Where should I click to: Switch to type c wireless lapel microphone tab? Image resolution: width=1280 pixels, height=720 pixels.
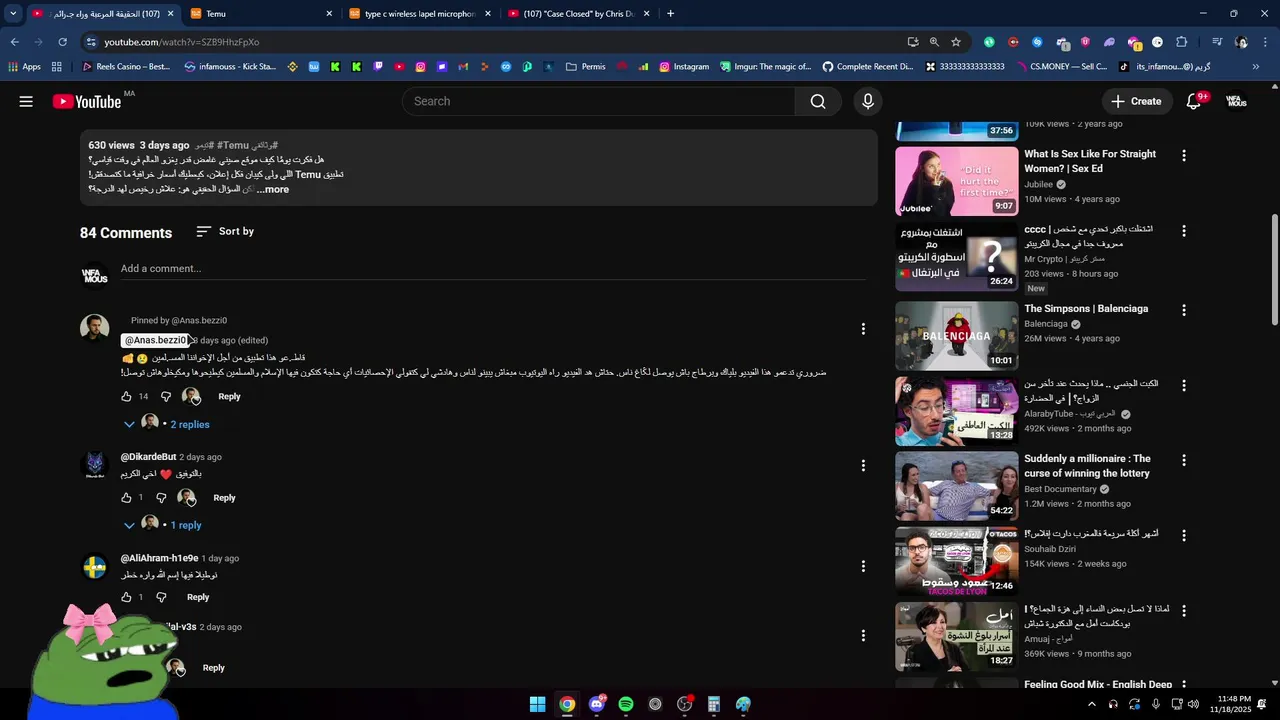click(420, 14)
